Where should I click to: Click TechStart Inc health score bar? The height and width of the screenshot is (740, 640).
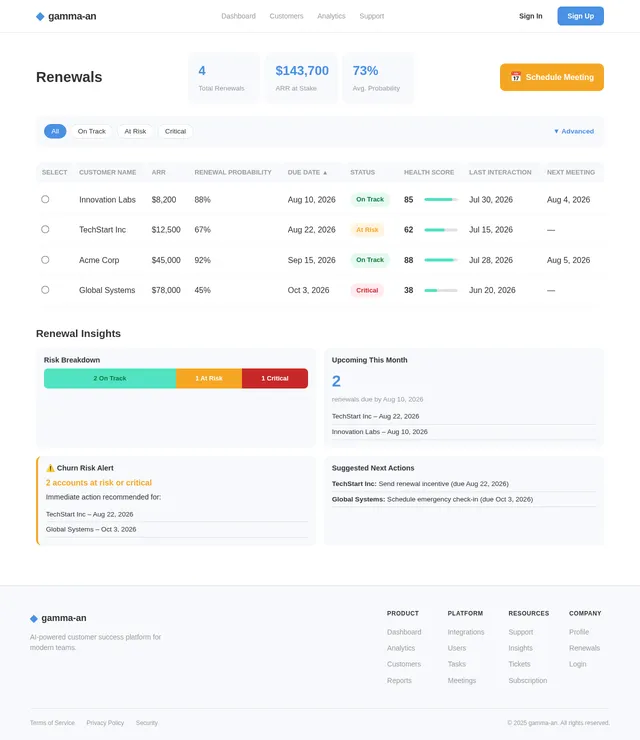tap(441, 230)
